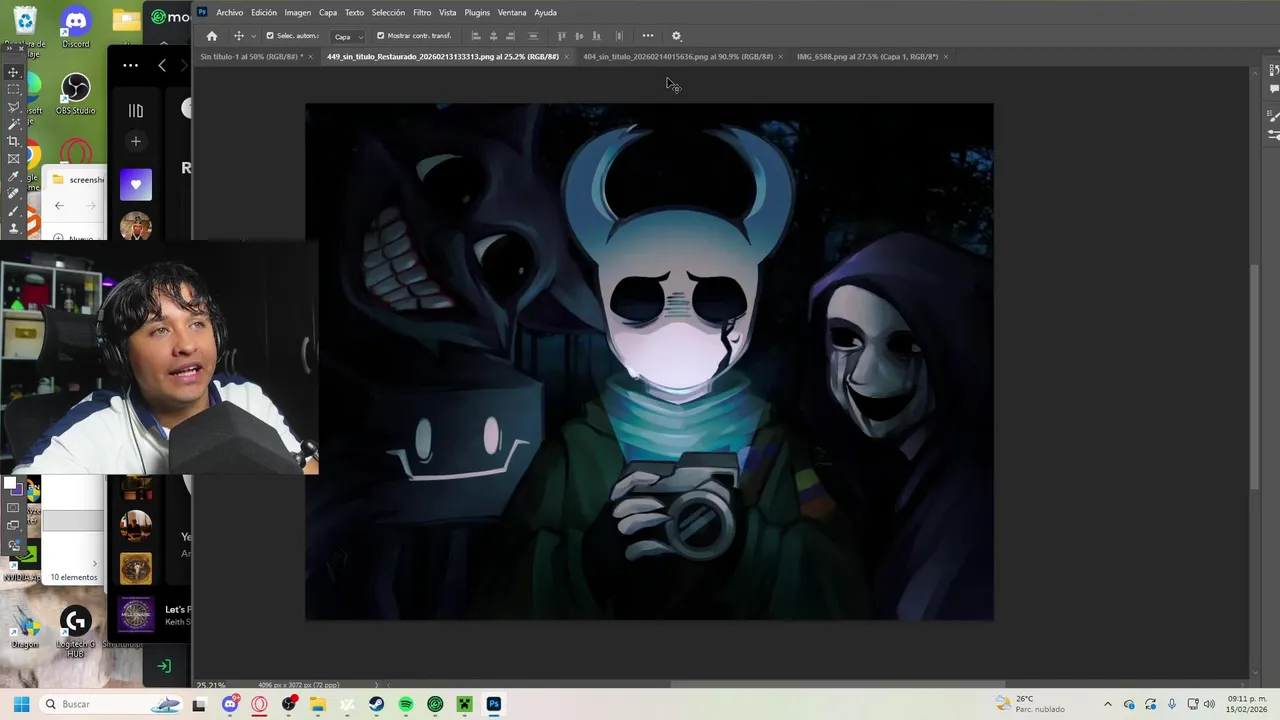The height and width of the screenshot is (720, 1280).
Task: Select the Spot Healing Brush tool
Action: (13, 193)
